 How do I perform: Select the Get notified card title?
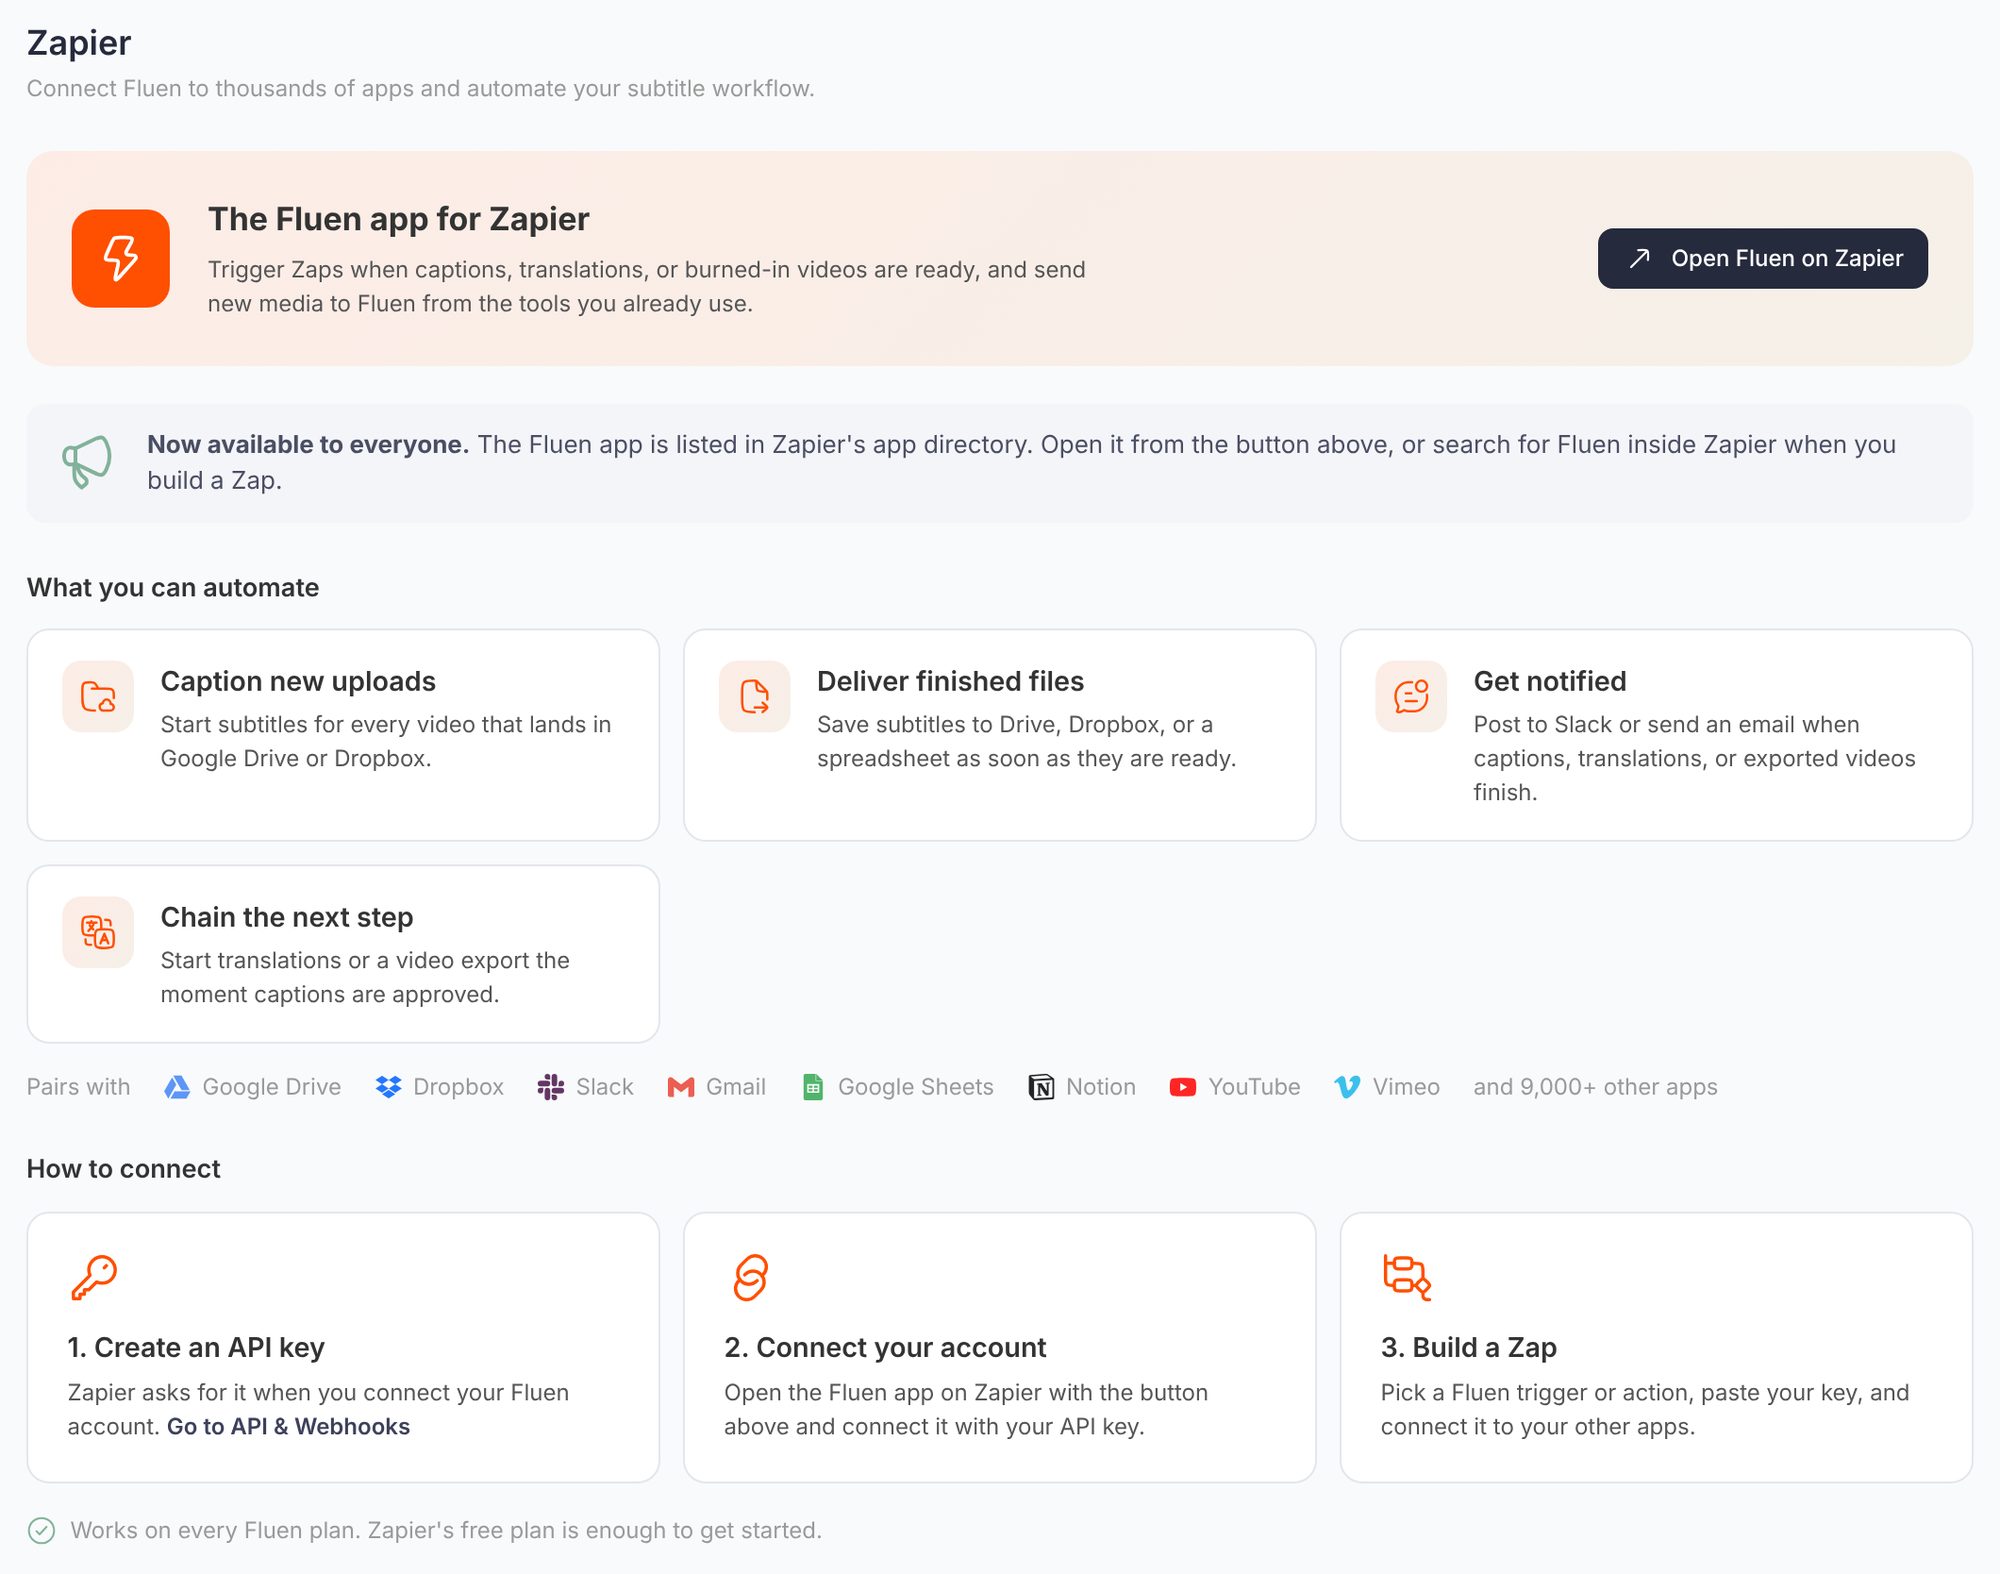coord(1550,681)
